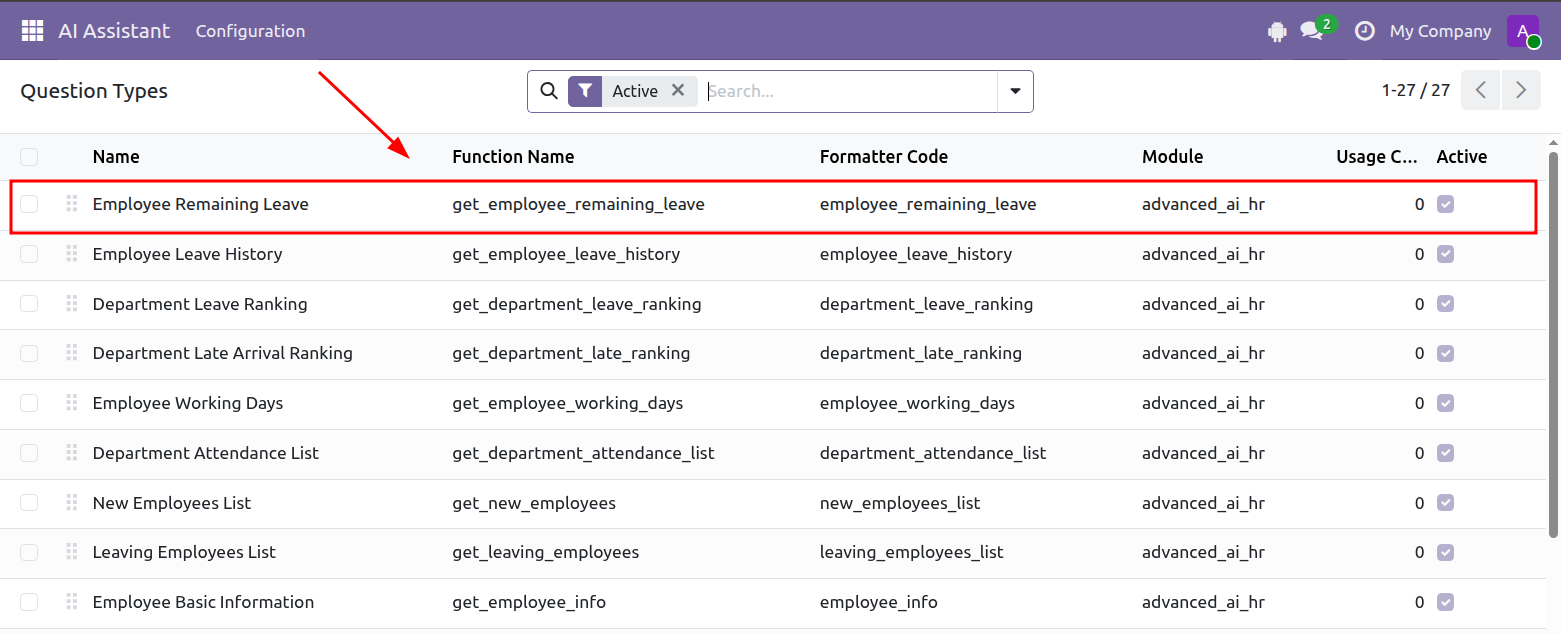
Task: Remove the Active filter tag
Action: 678,90
